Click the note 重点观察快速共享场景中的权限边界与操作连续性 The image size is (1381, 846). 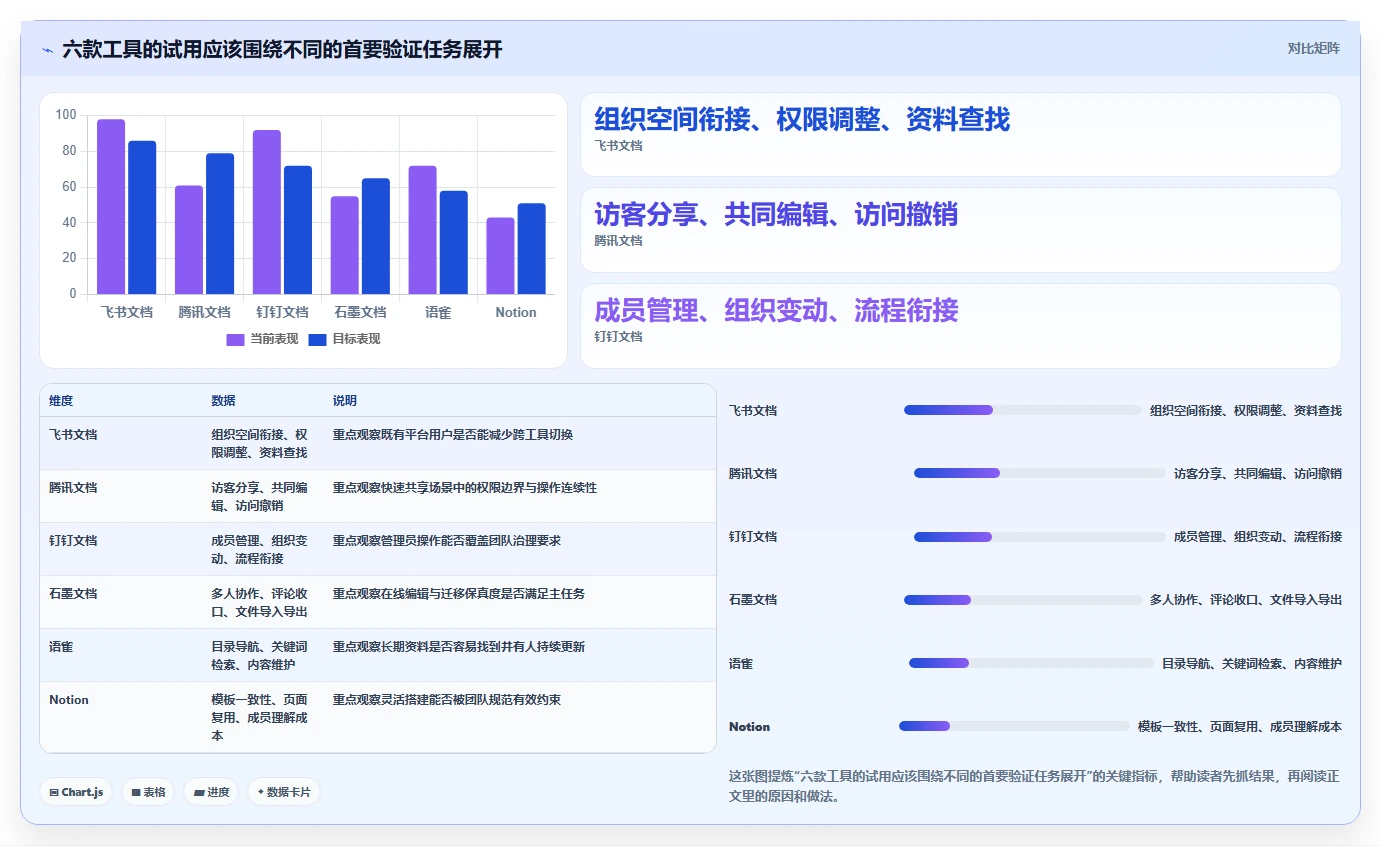(465, 488)
